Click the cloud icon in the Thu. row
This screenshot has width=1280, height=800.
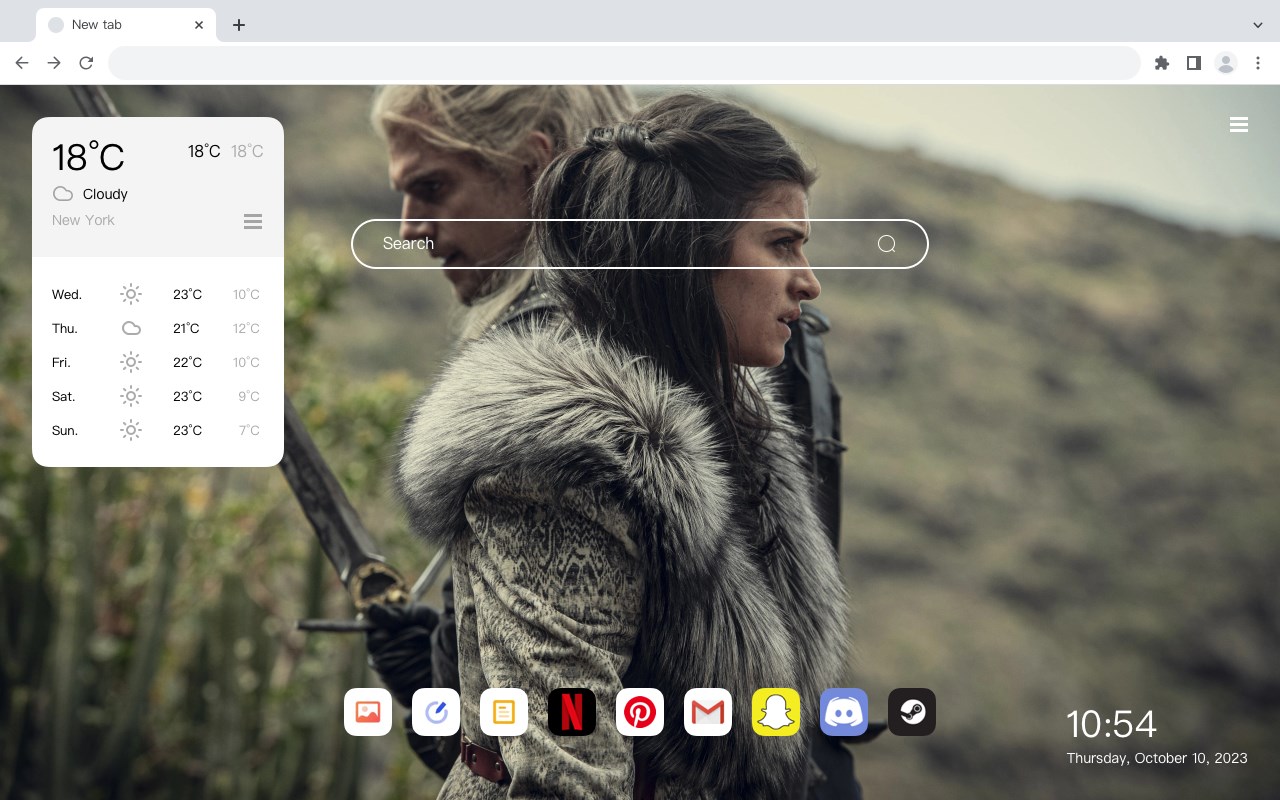pyautogui.click(x=131, y=328)
